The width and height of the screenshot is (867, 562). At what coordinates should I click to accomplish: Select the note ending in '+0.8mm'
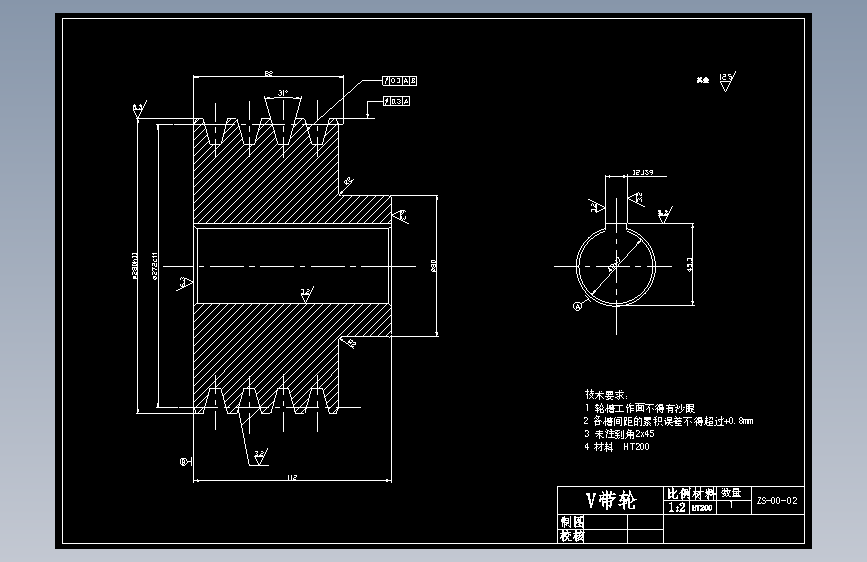(x=668, y=421)
